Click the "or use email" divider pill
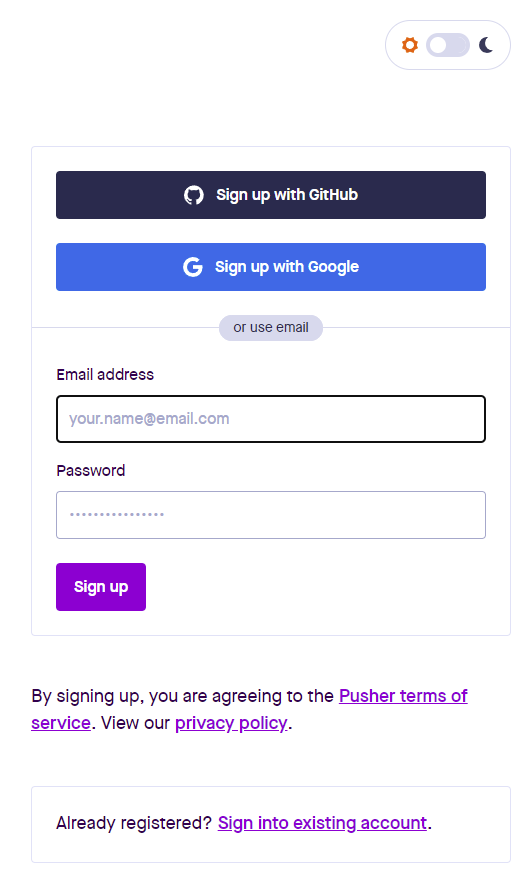Image resolution: width=523 pixels, height=887 pixels. (x=271, y=328)
